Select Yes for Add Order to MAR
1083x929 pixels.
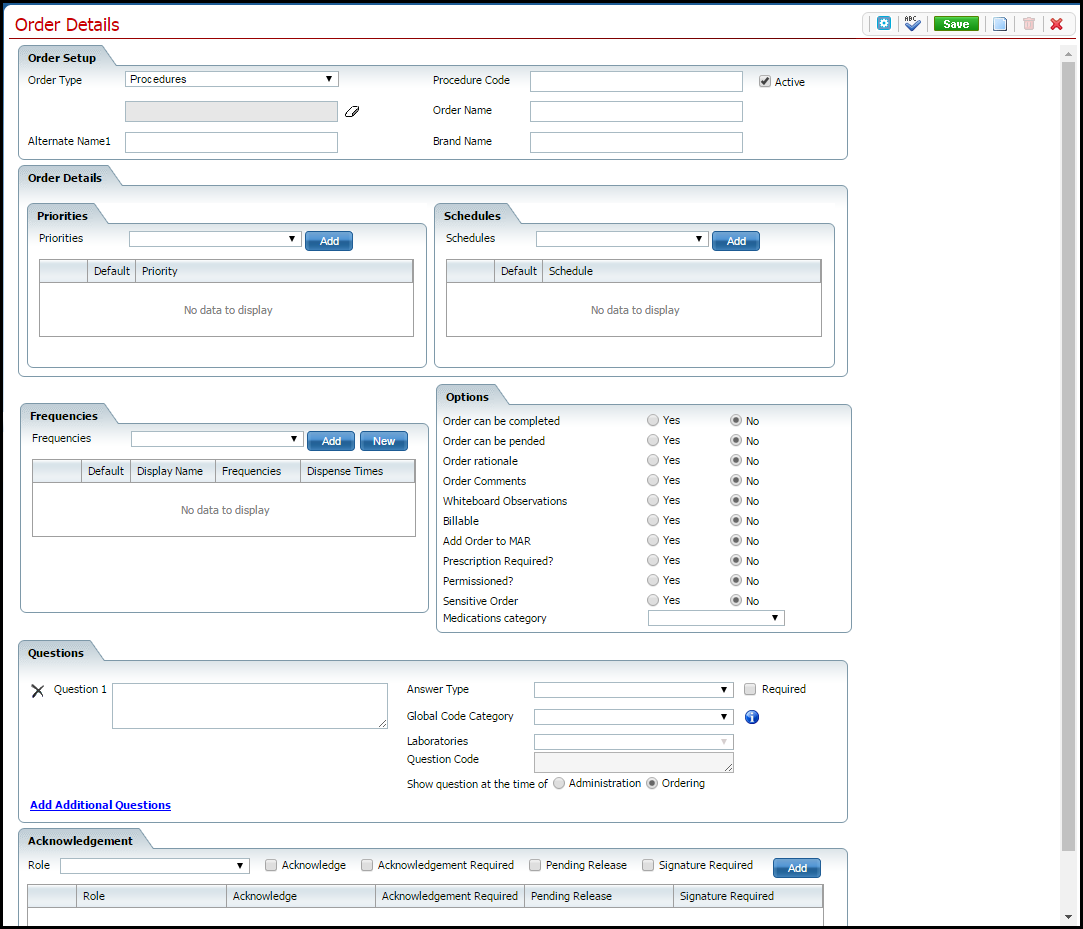(653, 540)
